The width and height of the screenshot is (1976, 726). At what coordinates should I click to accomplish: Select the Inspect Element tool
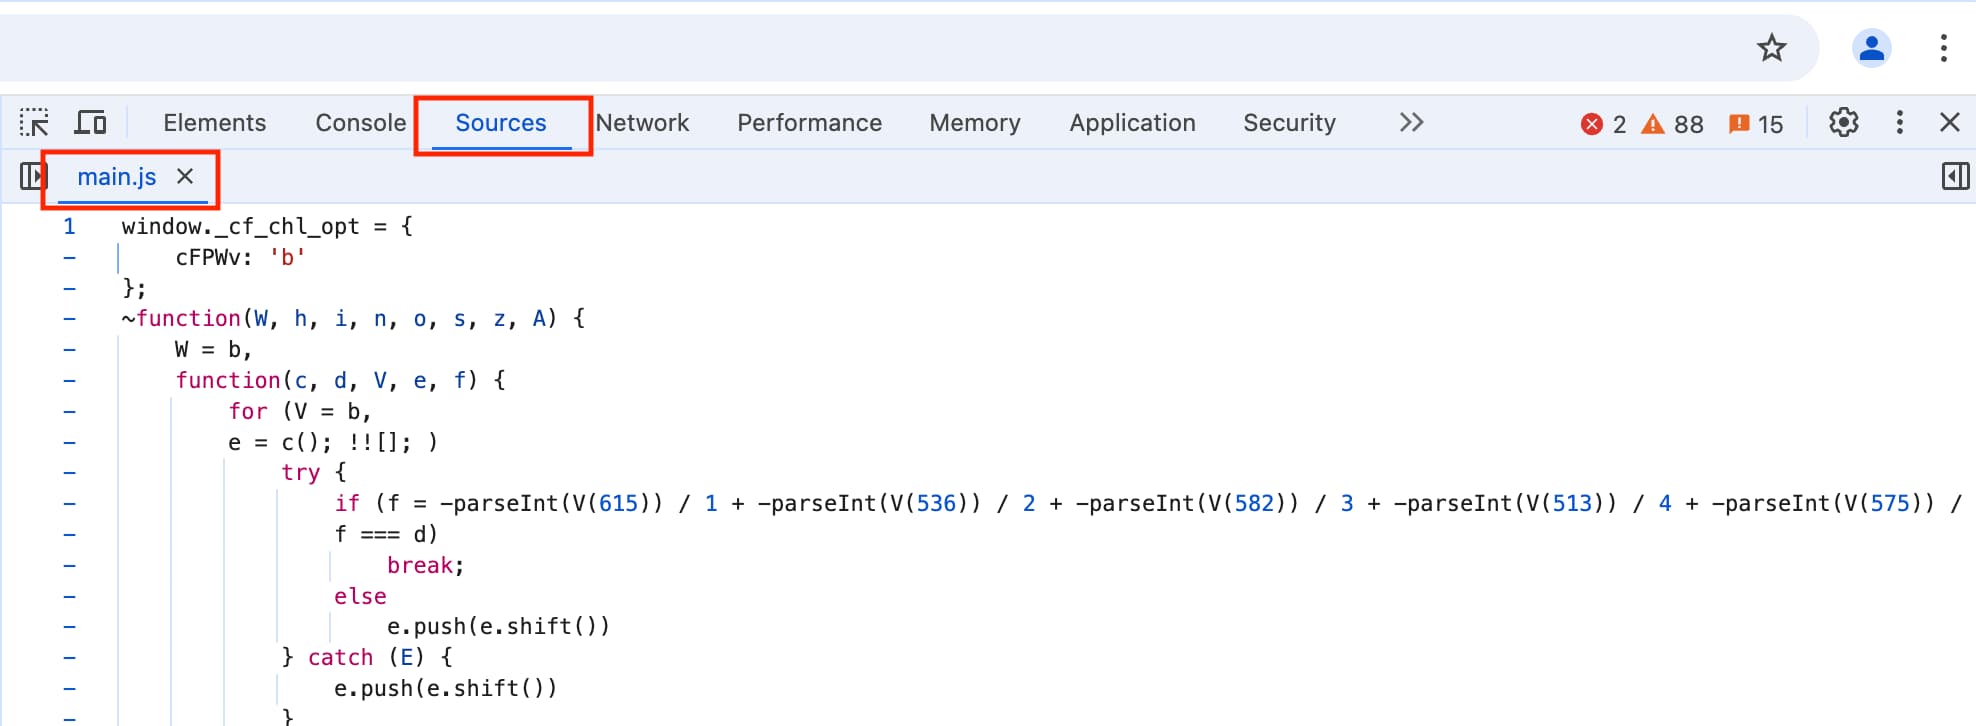(35, 122)
